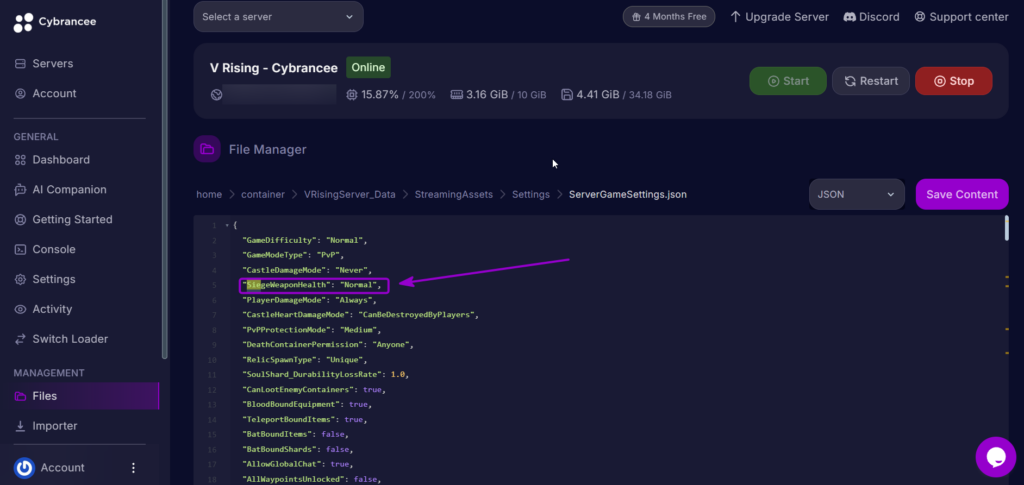Open the live chat bubble

[995, 457]
